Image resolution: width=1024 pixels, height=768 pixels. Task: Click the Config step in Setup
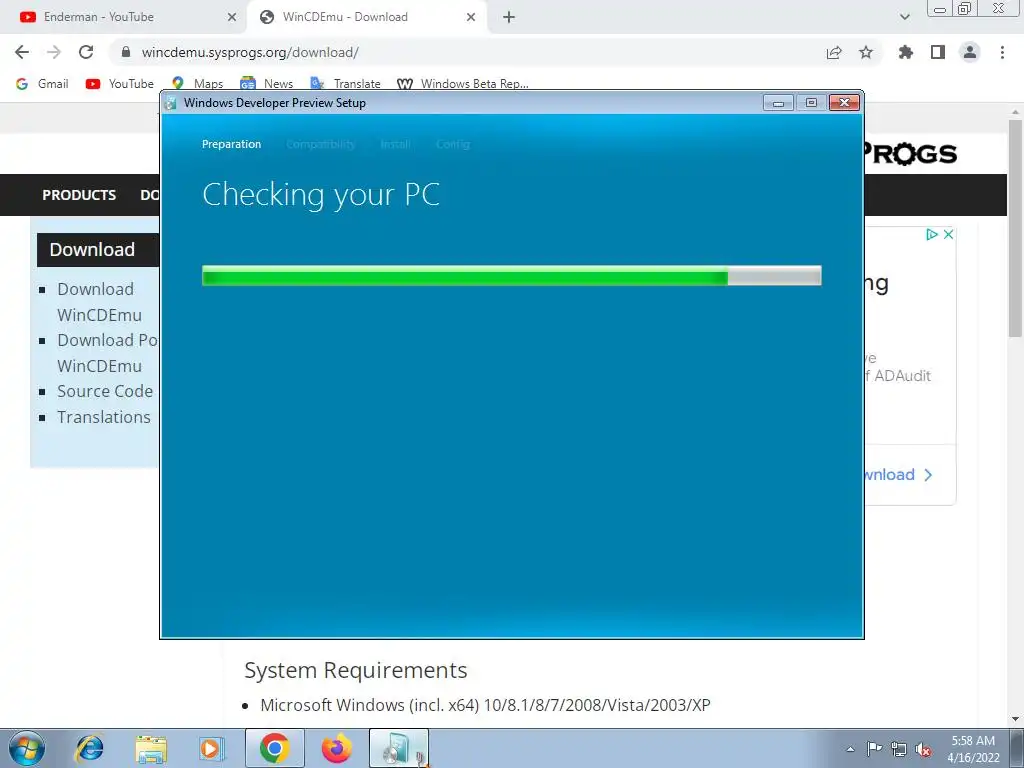(x=453, y=144)
